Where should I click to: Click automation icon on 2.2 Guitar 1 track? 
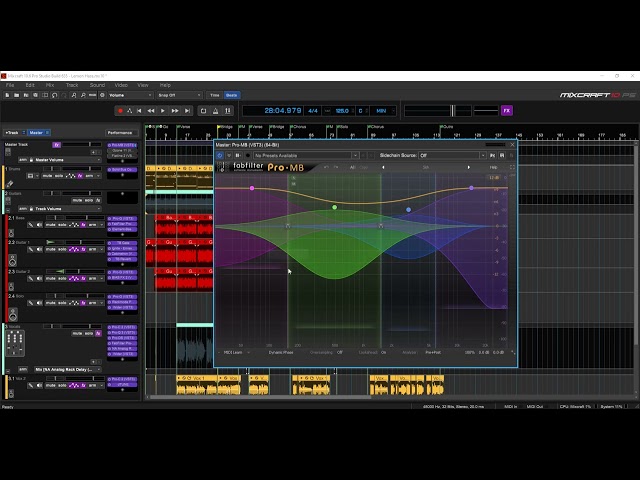73,249
